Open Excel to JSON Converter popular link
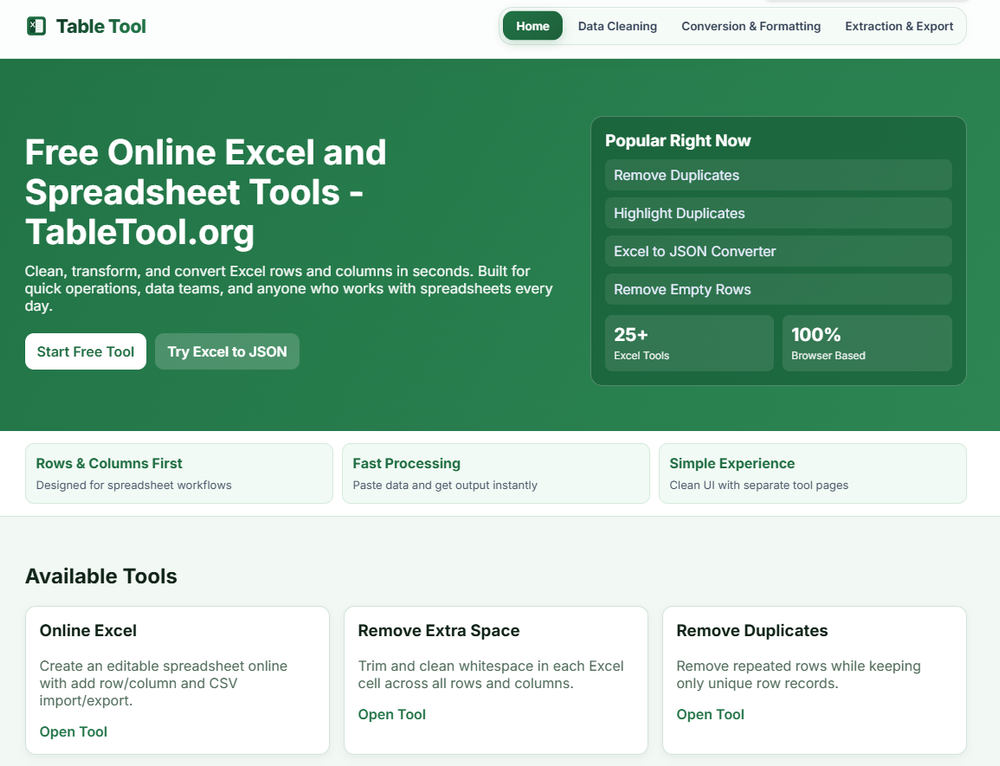Screen dimensions: 1000x766 778,251
